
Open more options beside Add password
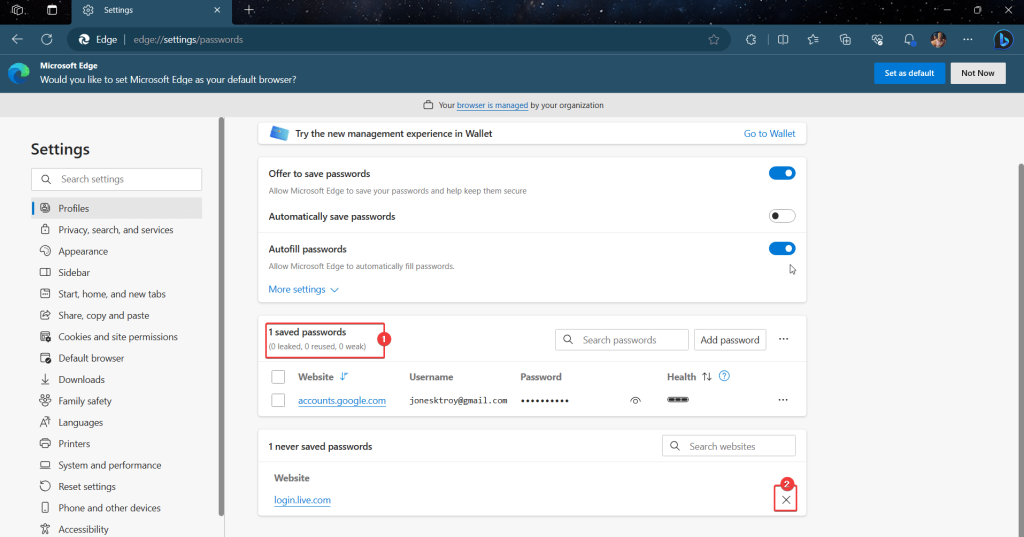784,339
